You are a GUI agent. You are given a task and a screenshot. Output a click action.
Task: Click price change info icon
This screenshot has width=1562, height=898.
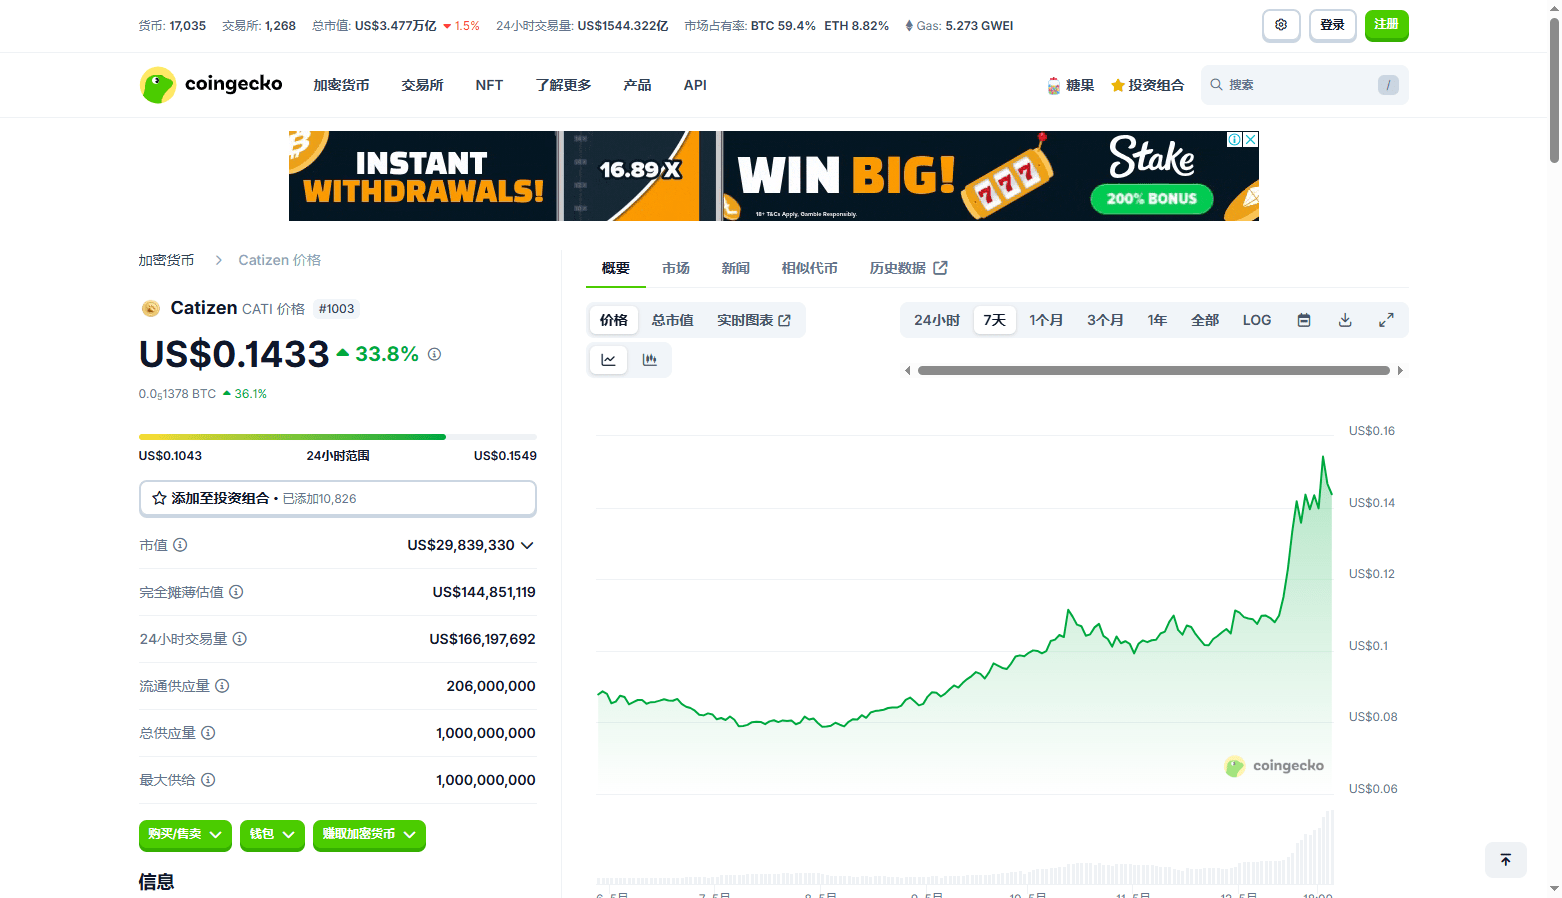434,354
